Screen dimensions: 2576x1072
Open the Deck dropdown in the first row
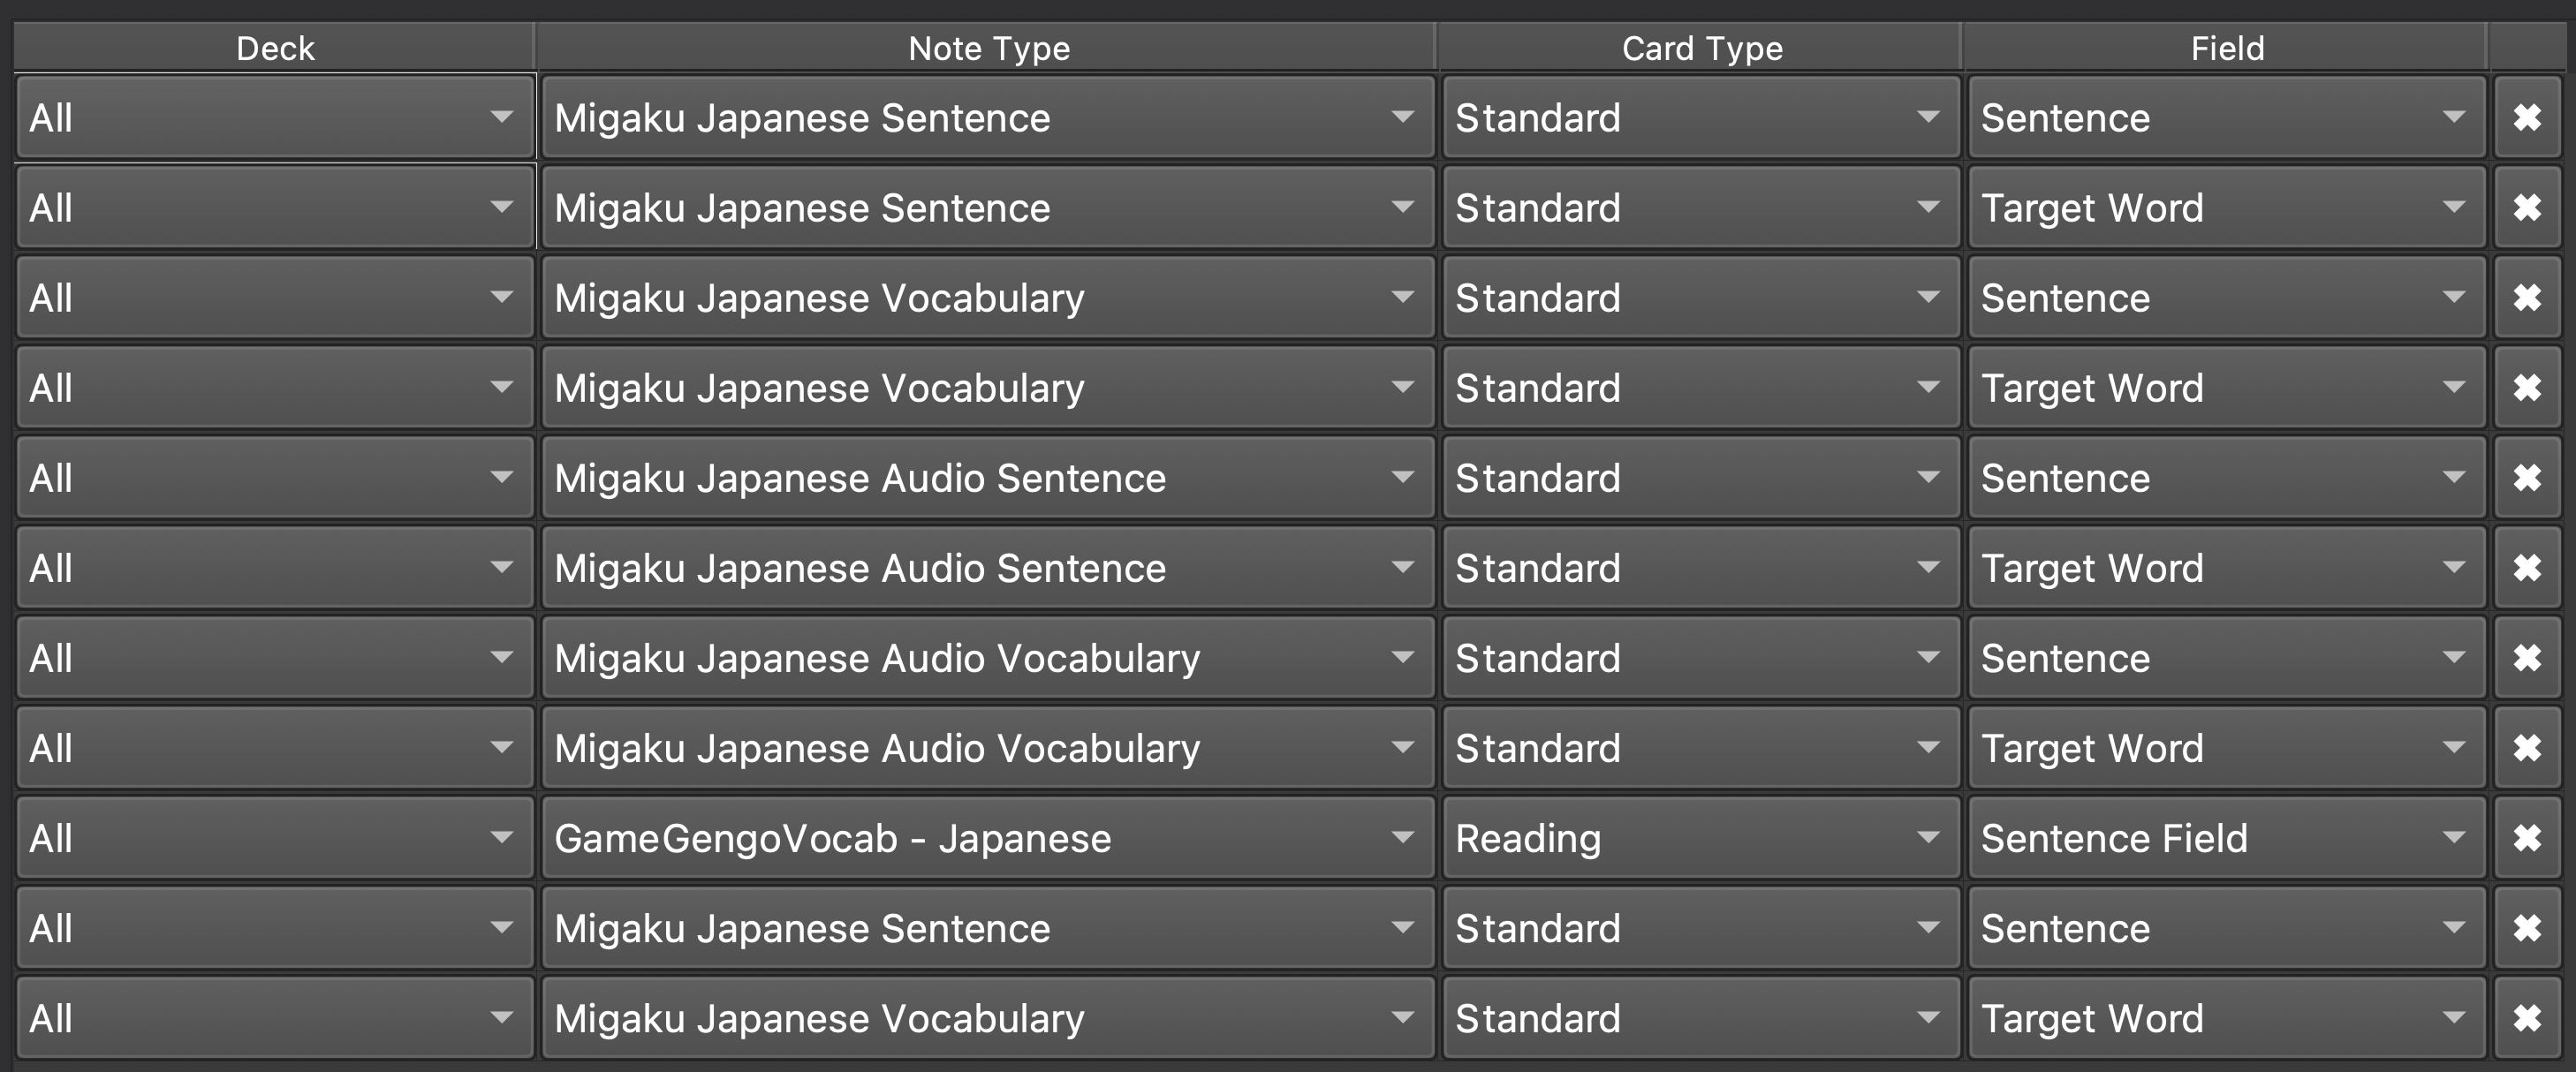[275, 117]
